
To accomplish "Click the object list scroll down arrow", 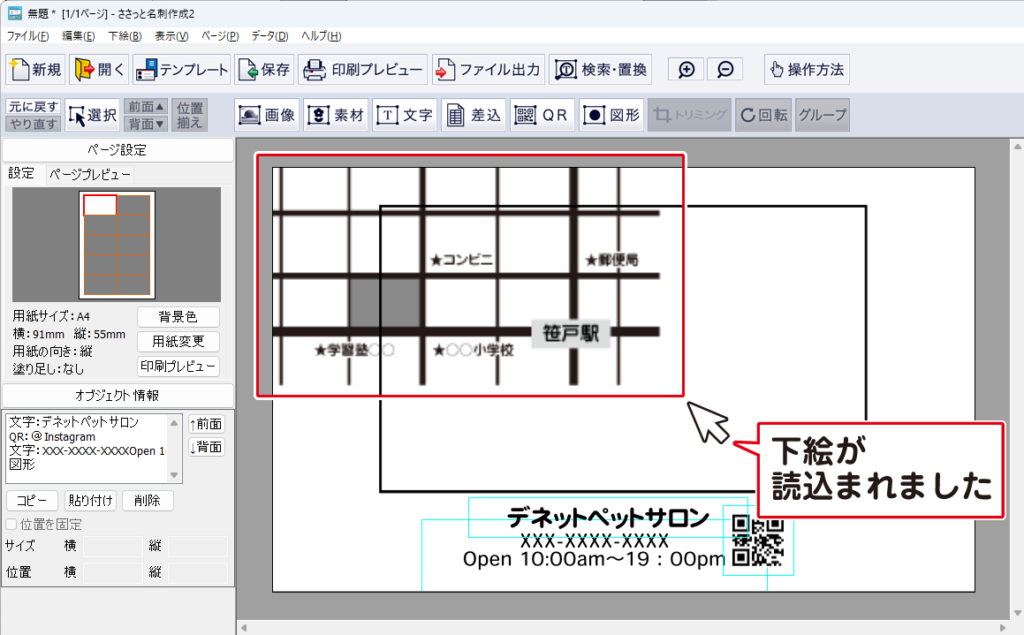I will click(x=174, y=475).
